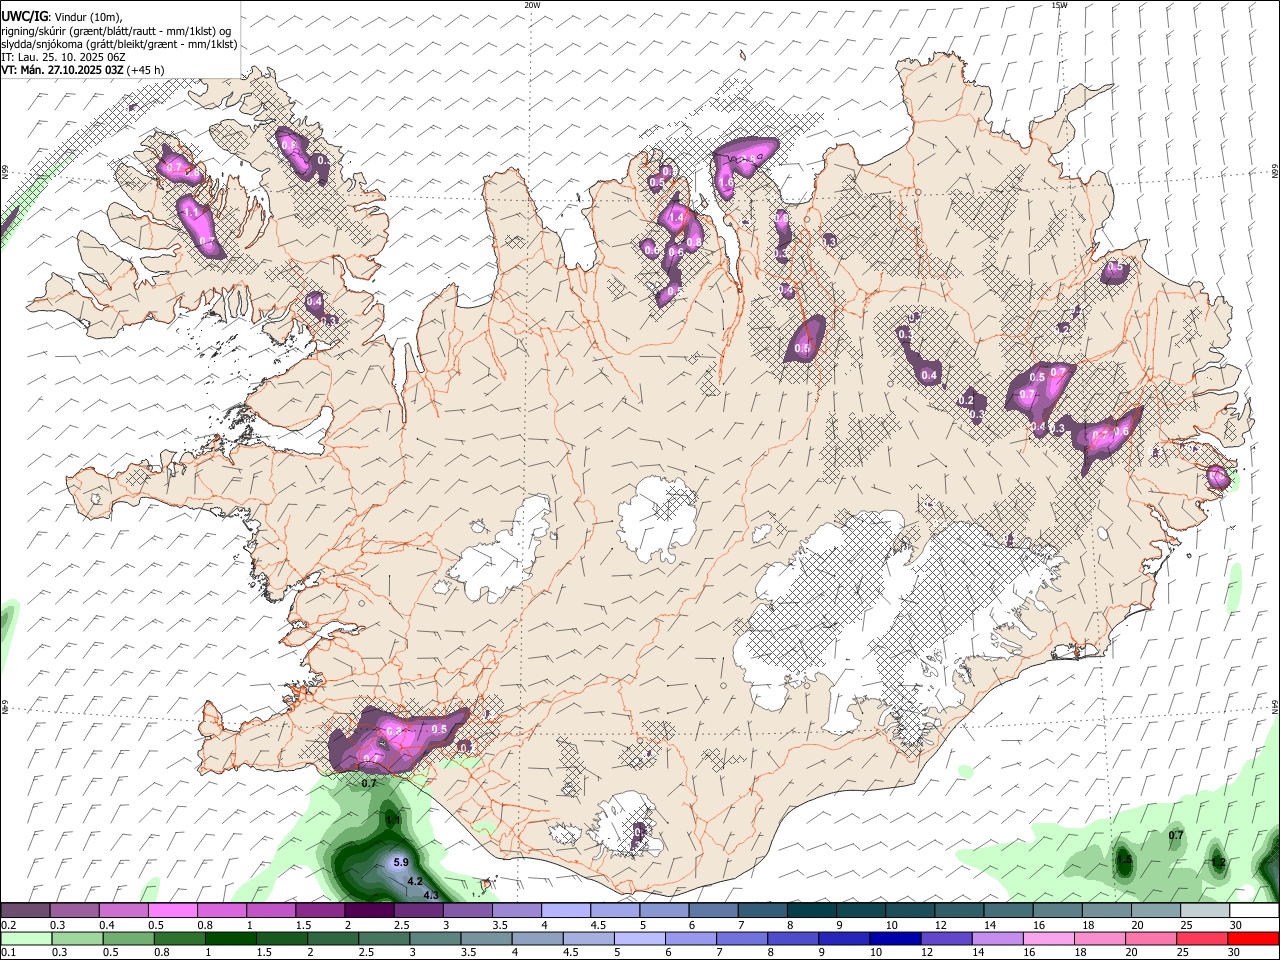
Task: Click the 1.4 snowfall value in the north
Action: click(x=676, y=217)
